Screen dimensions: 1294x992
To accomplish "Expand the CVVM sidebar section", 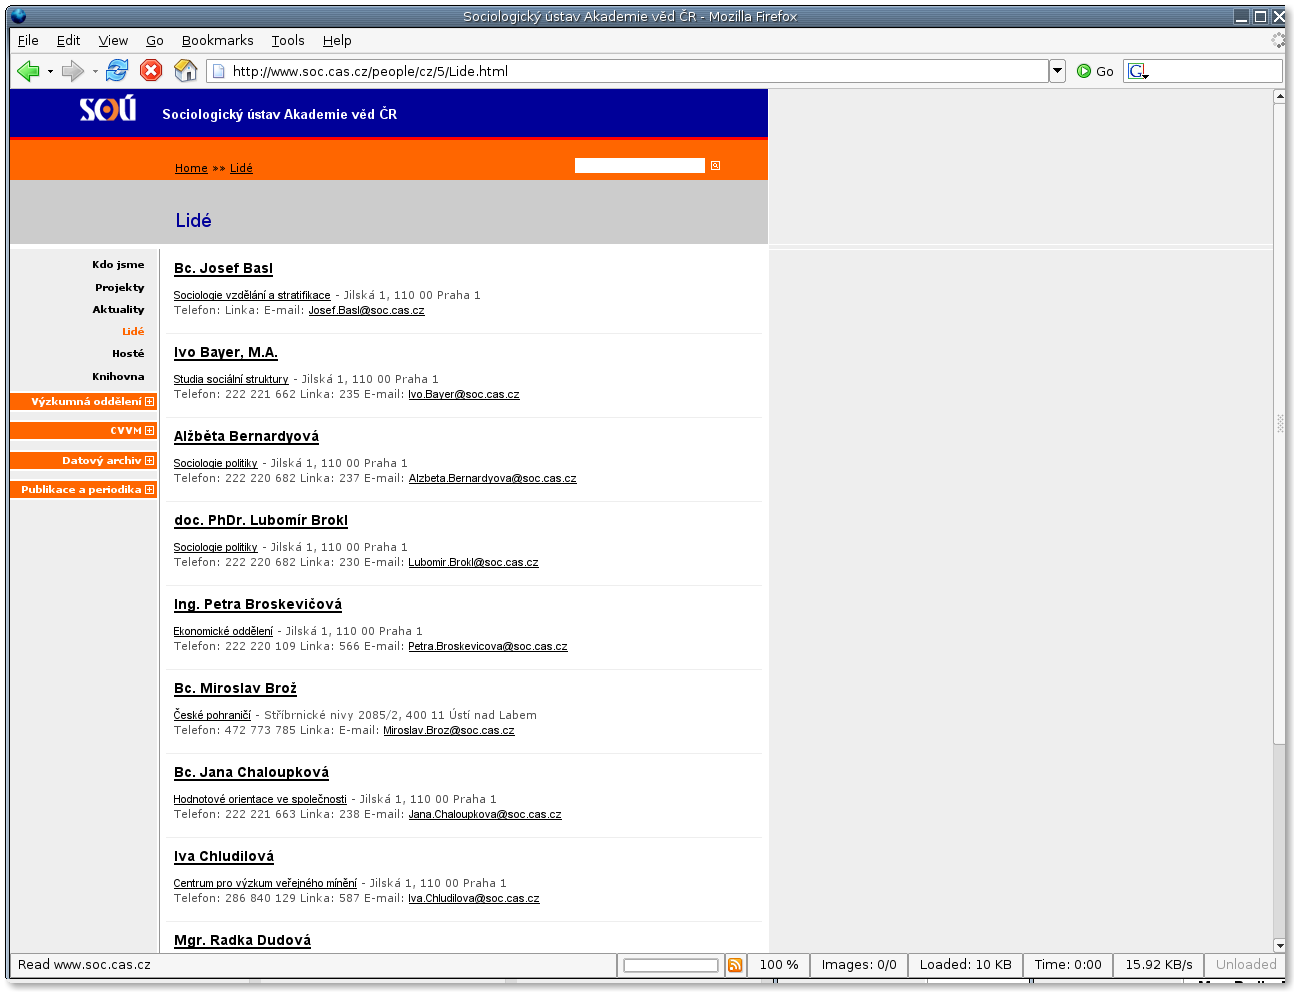I will (x=149, y=431).
